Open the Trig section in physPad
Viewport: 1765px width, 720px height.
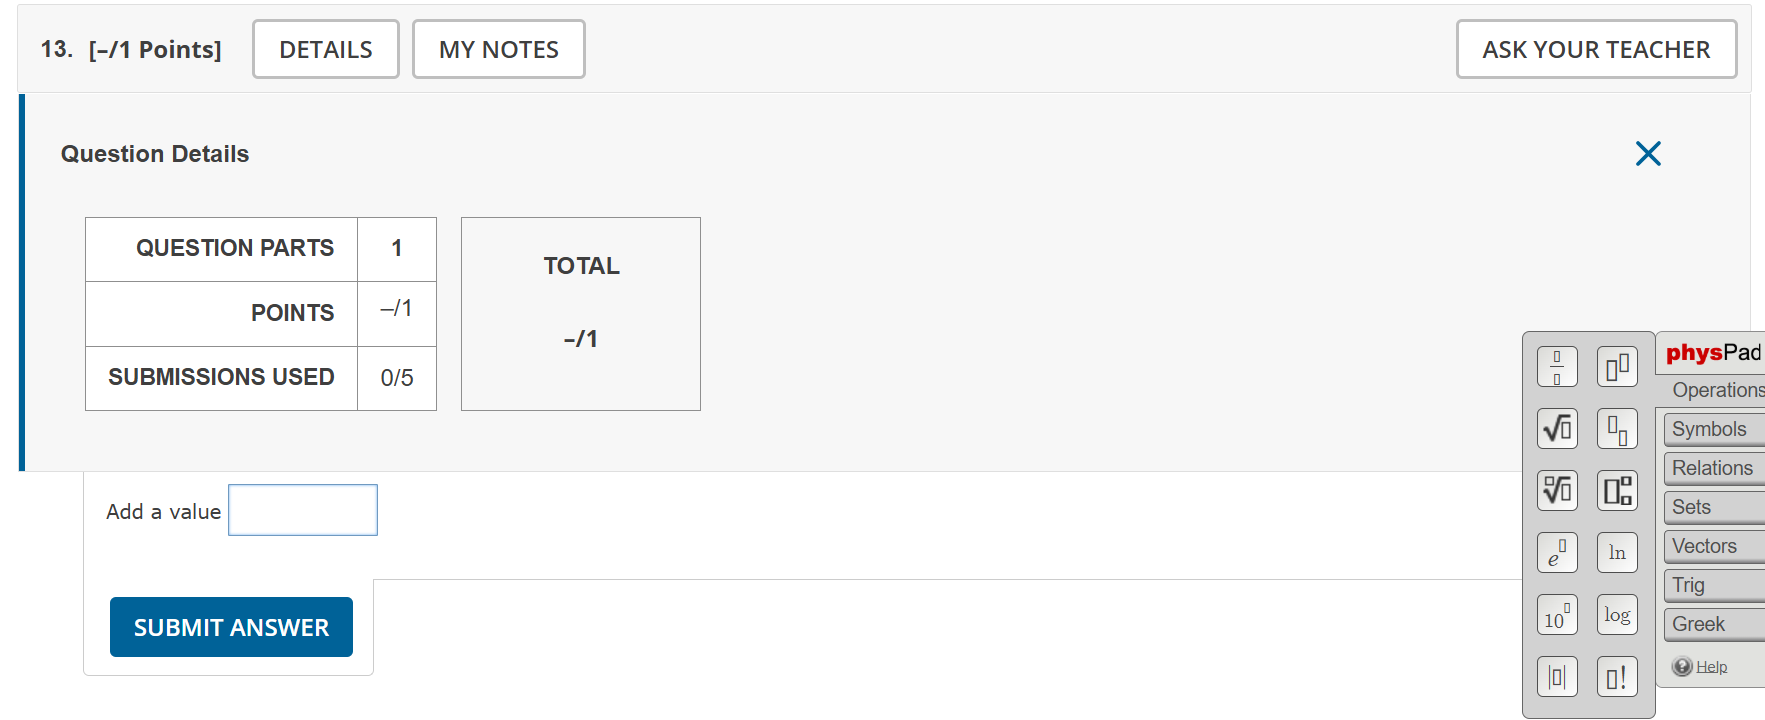(x=1713, y=585)
